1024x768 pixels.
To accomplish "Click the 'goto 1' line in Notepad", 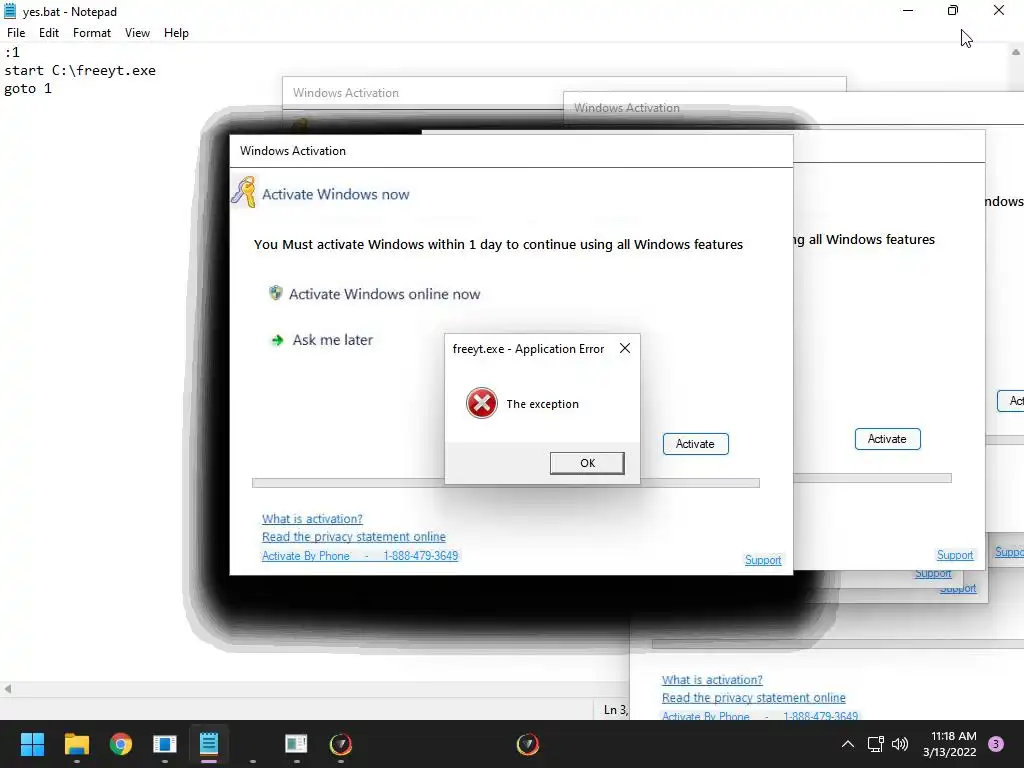I will tap(27, 88).
